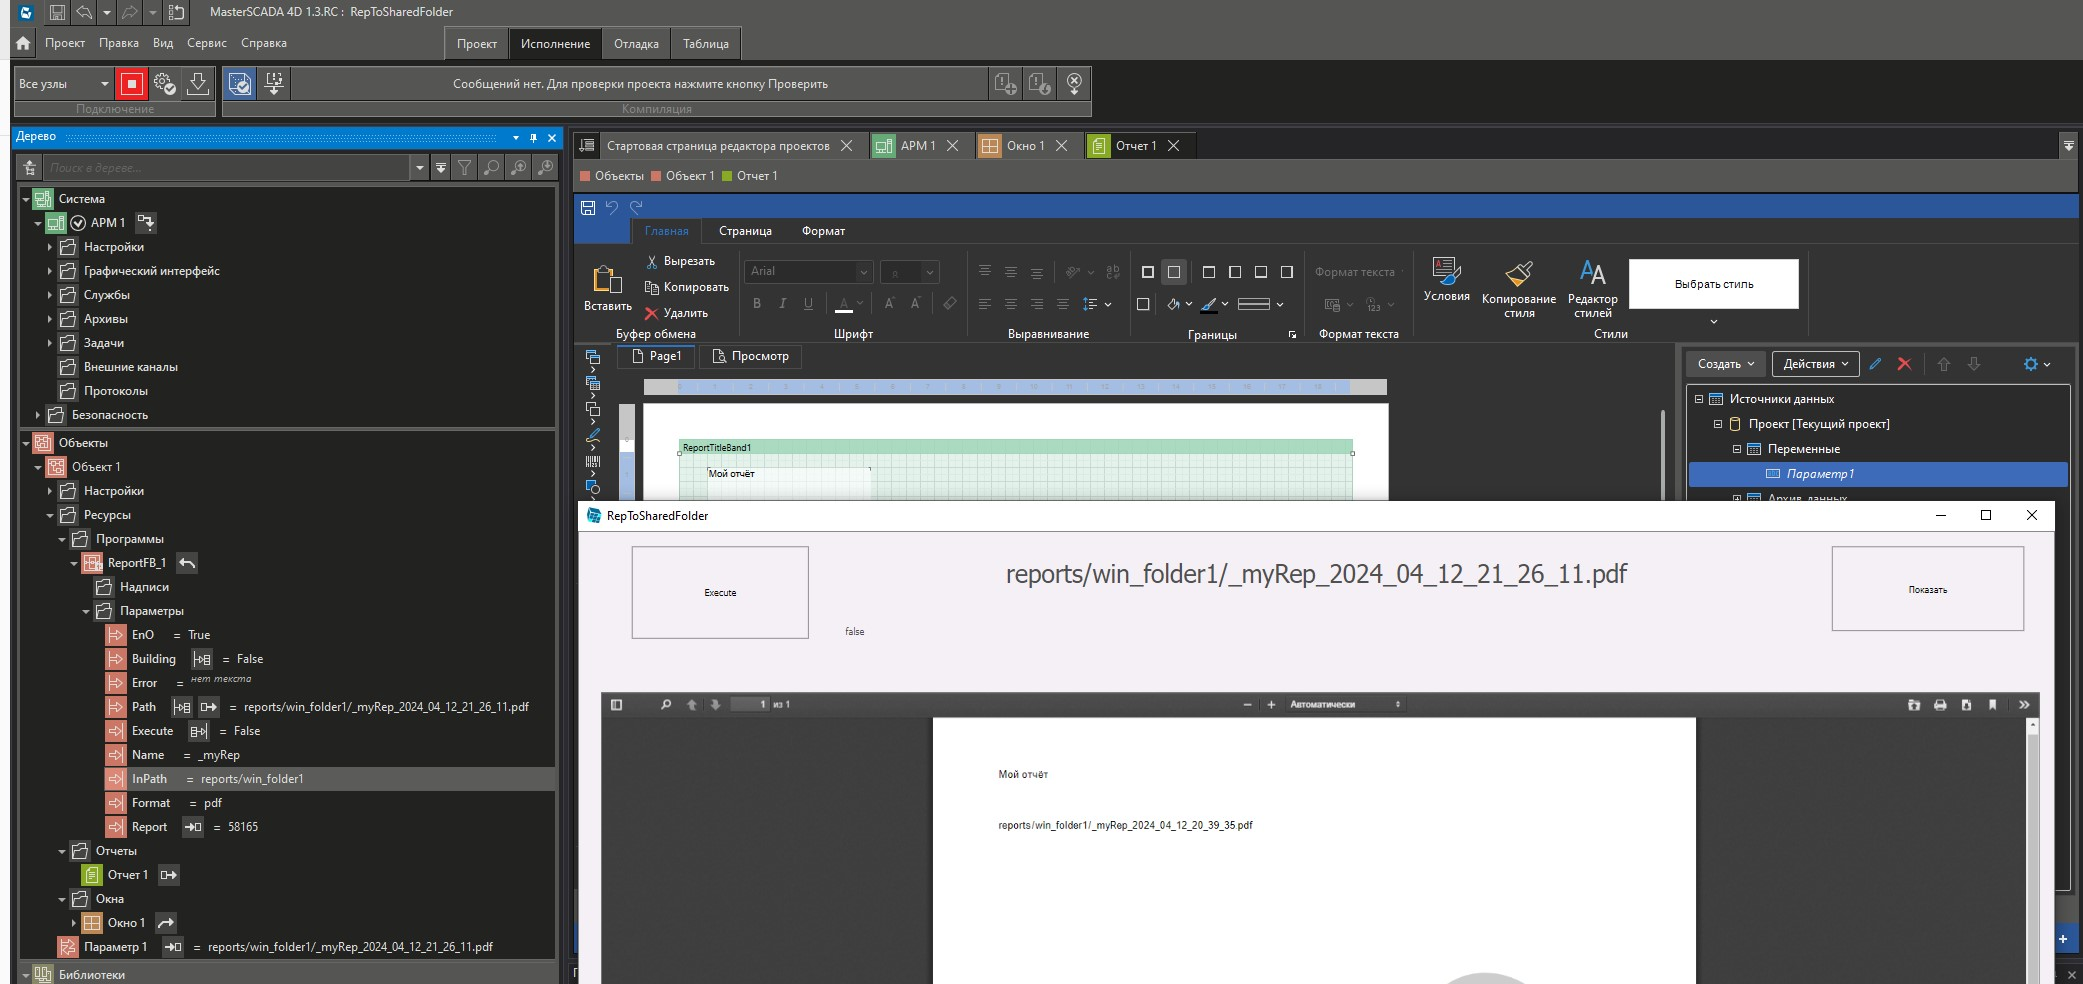Click the red stop runtime button
The image size is (2083, 984).
pos(131,84)
